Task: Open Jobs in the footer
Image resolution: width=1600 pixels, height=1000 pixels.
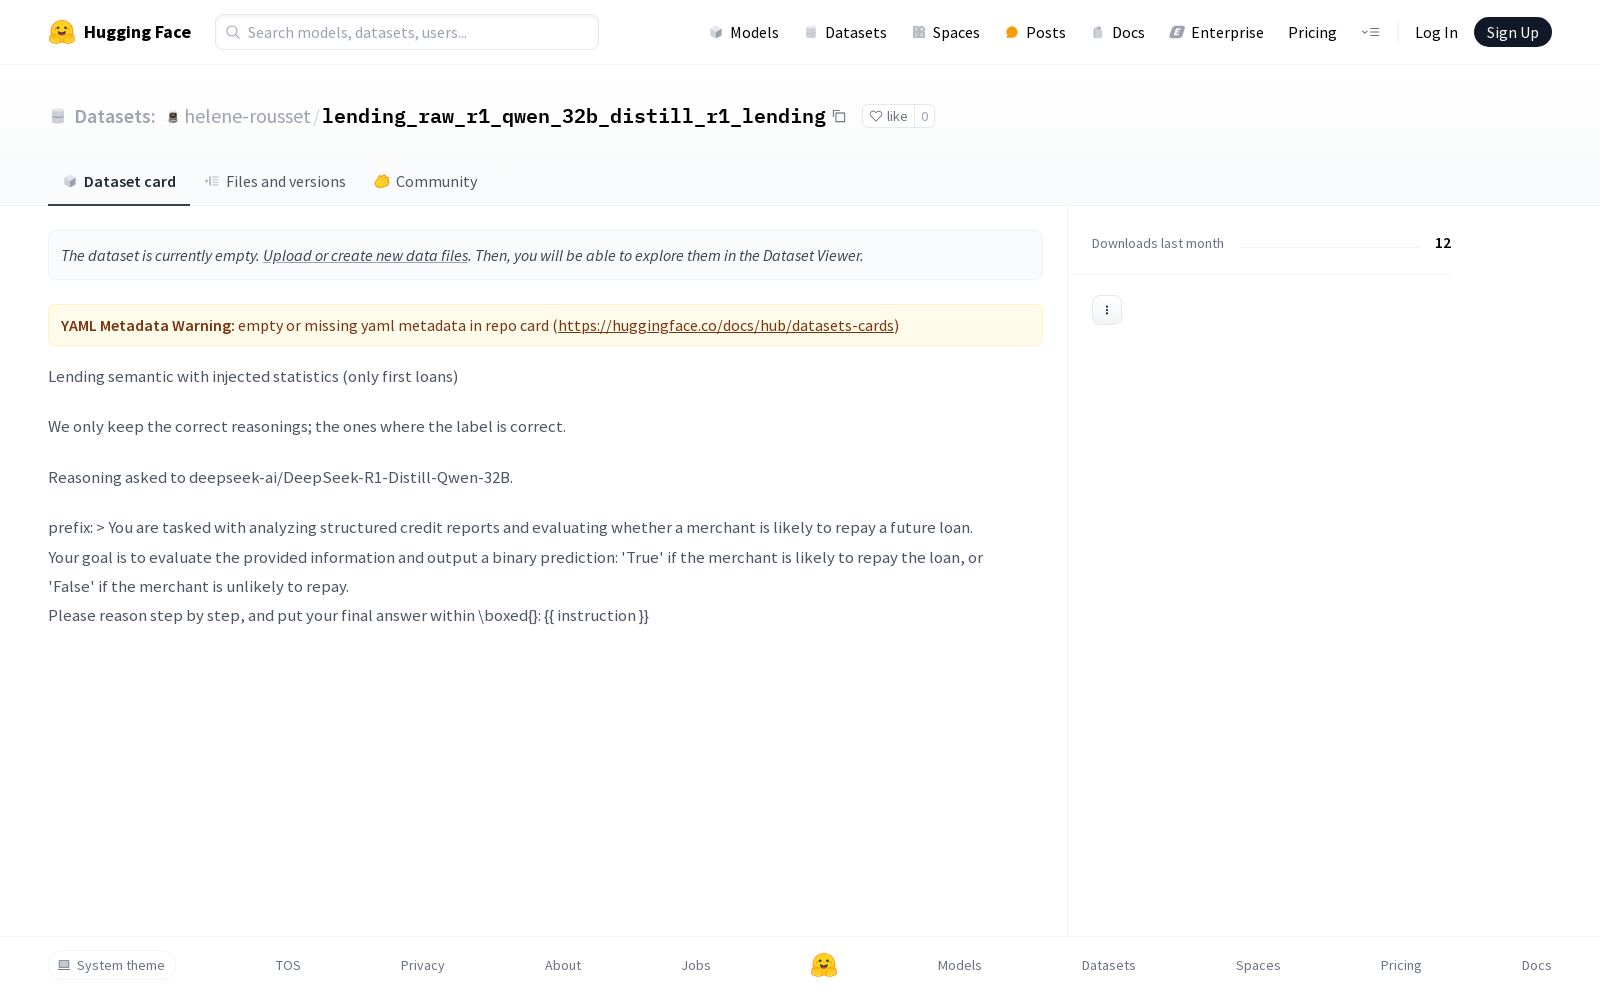Action: pyautogui.click(x=696, y=965)
